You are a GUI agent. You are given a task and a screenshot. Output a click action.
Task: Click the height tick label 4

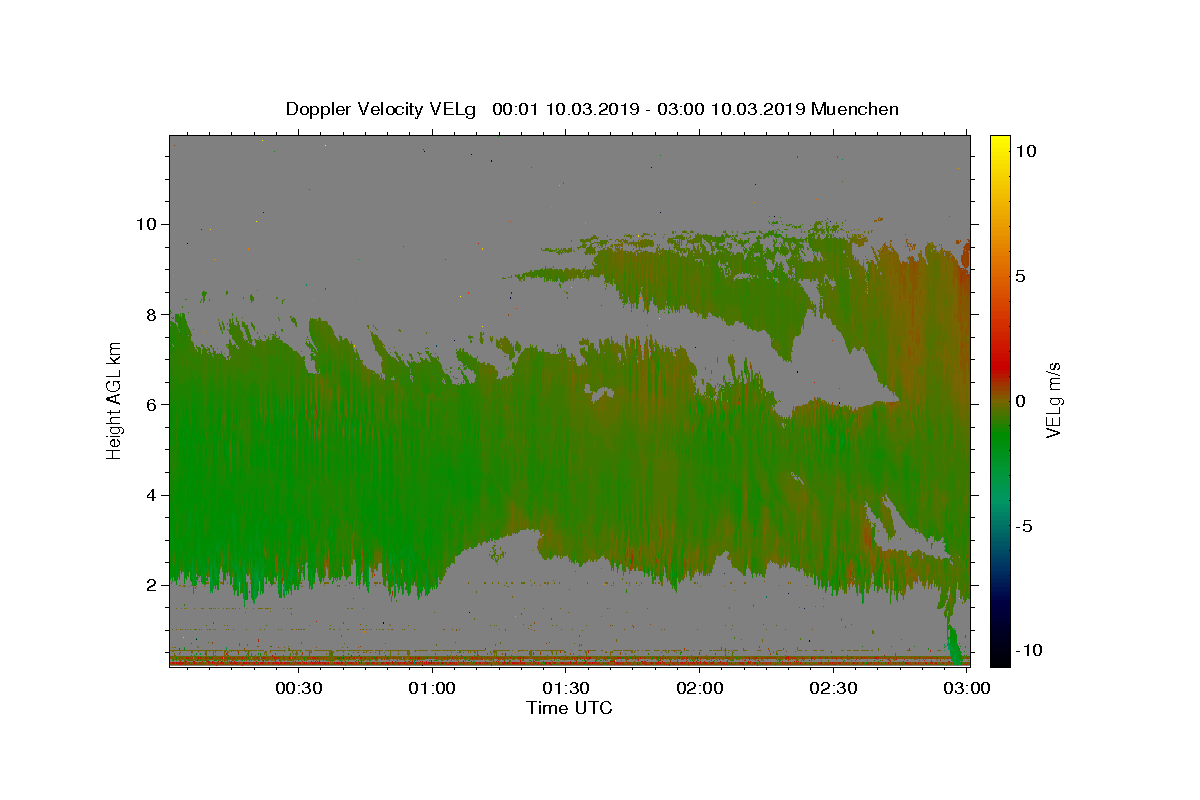click(153, 495)
